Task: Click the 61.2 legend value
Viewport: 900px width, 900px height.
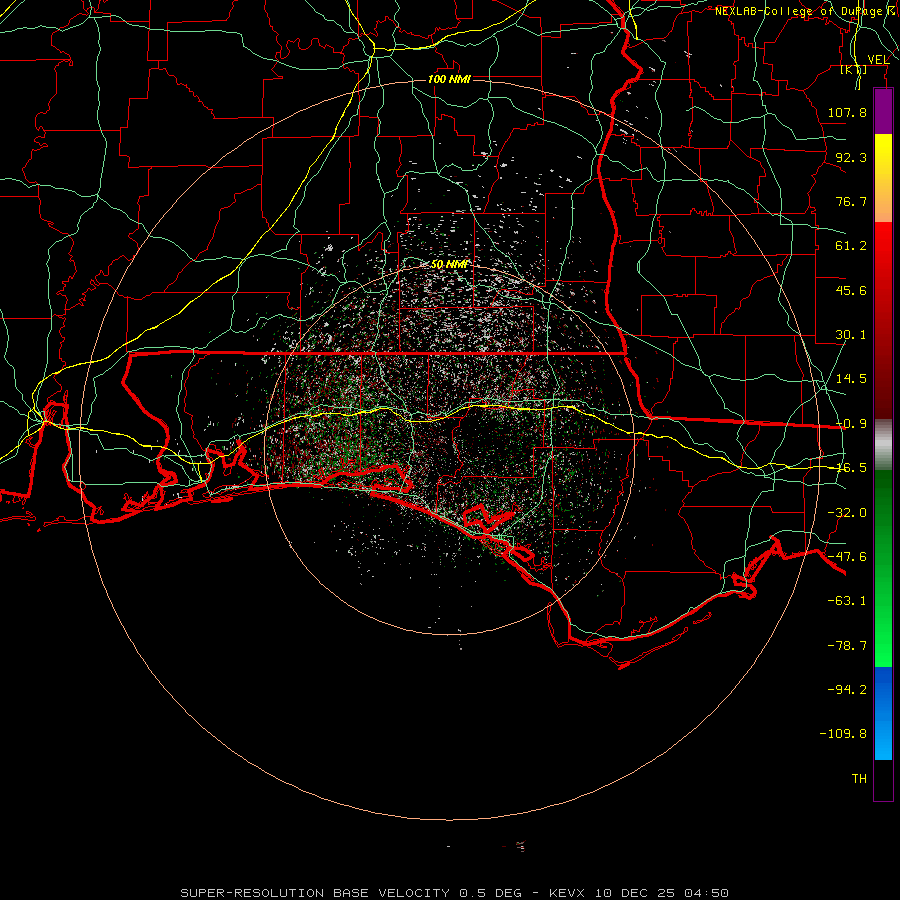Action: coord(851,246)
